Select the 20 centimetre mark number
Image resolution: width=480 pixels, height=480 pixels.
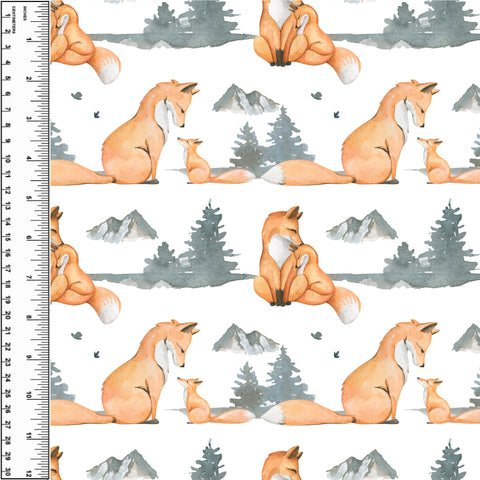pos(7,315)
